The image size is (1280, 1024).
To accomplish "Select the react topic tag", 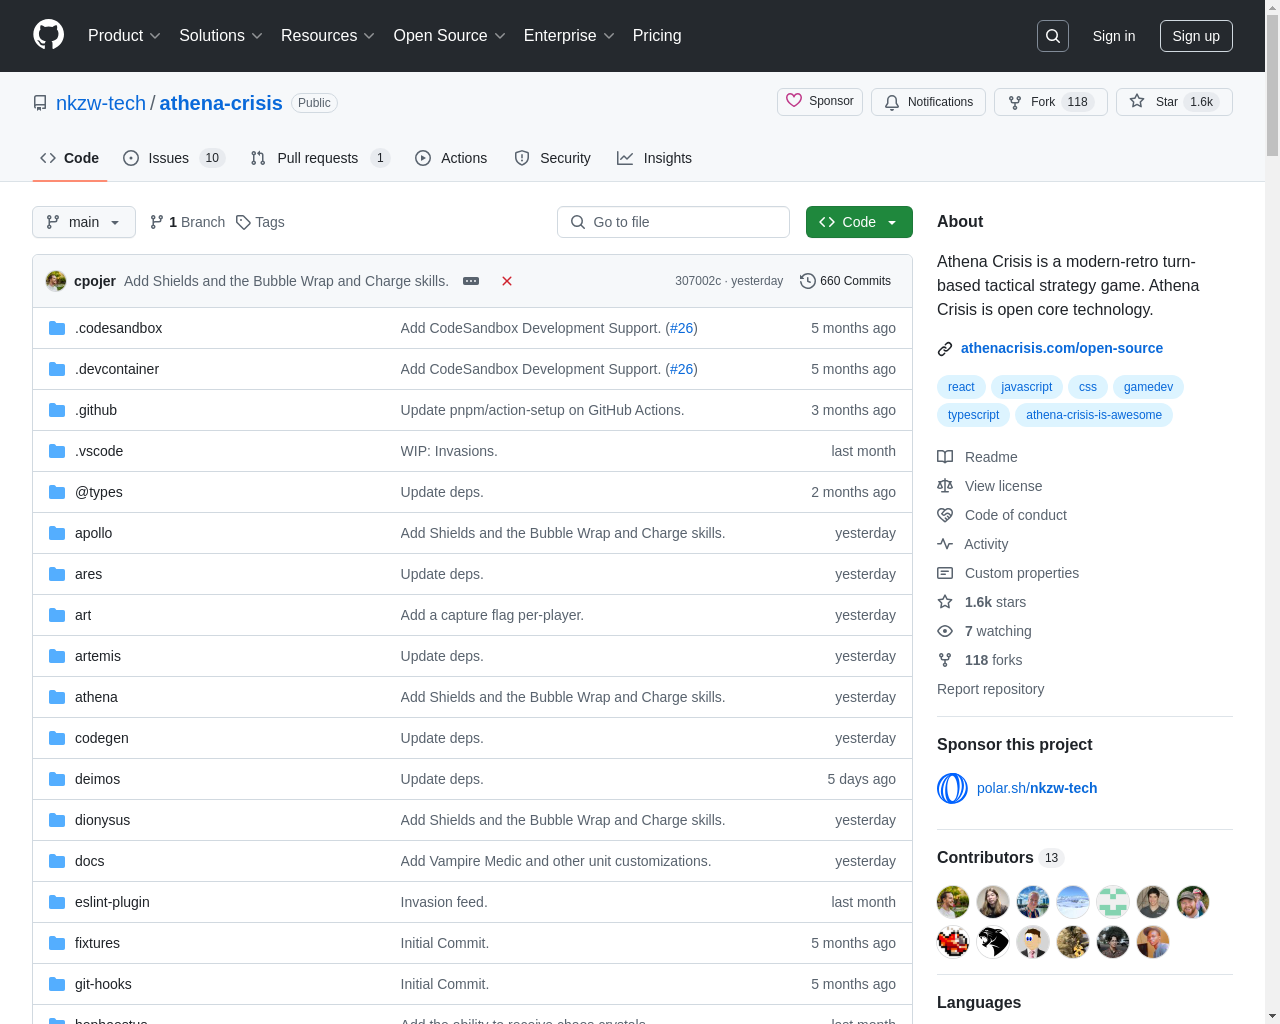I will (961, 387).
